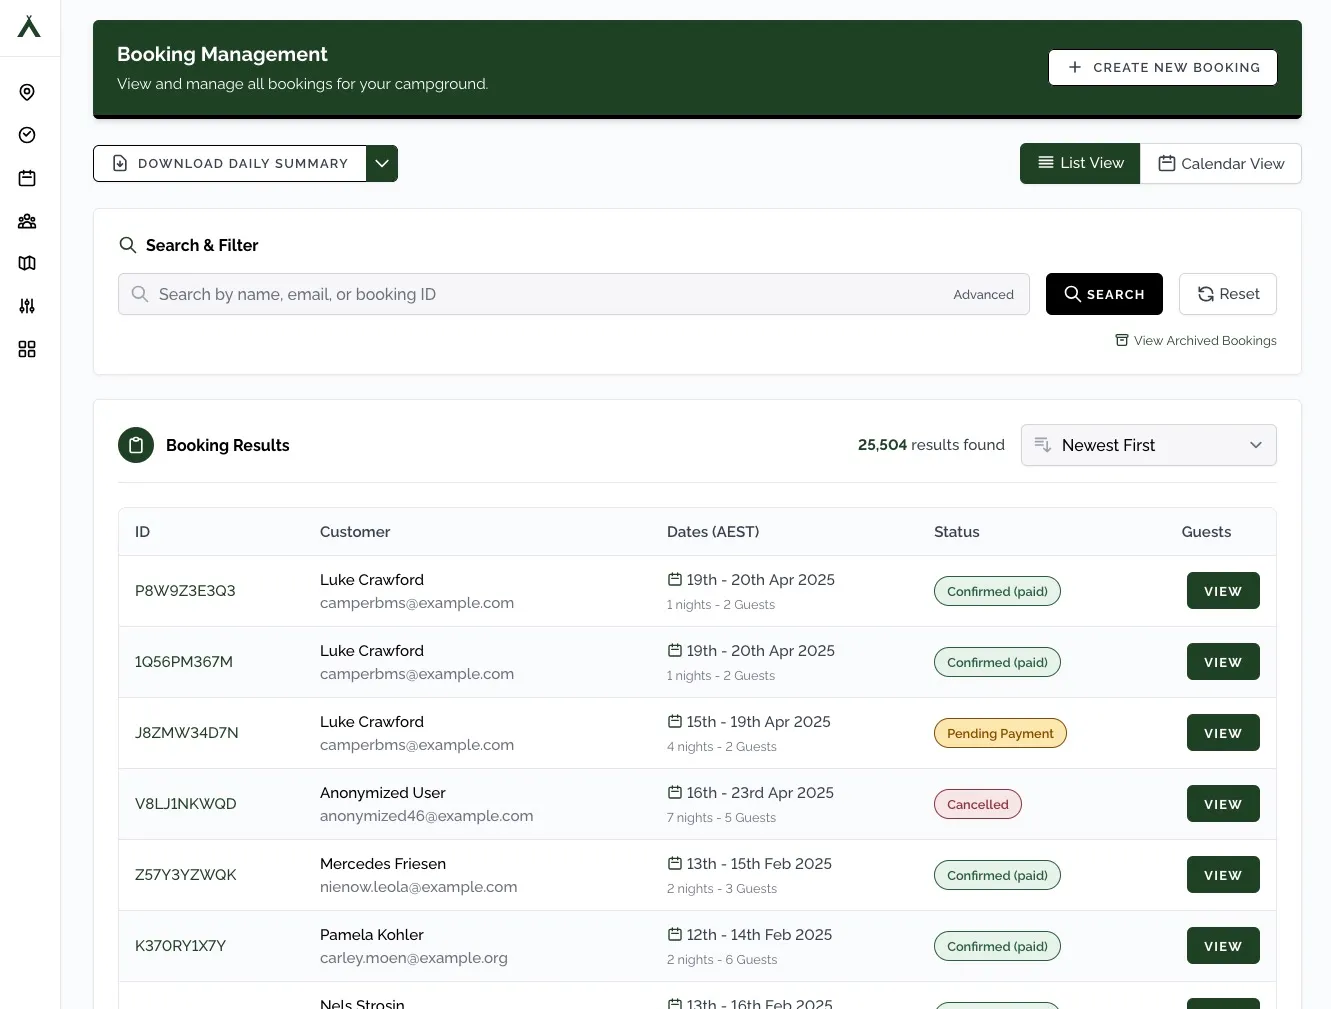Viewport: 1331px width, 1009px height.
Task: Open the location pin sidebar icon
Action: (27, 93)
